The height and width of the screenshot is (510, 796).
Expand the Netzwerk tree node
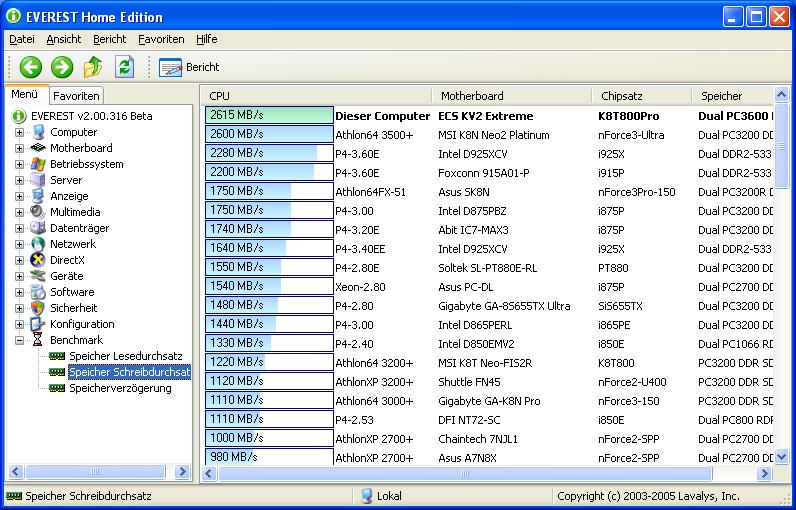click(x=19, y=244)
